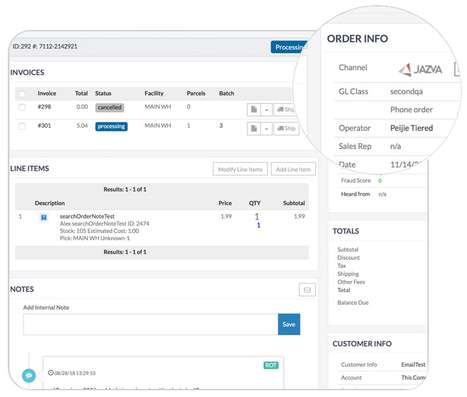Check the box for invoice #298

(x=22, y=107)
